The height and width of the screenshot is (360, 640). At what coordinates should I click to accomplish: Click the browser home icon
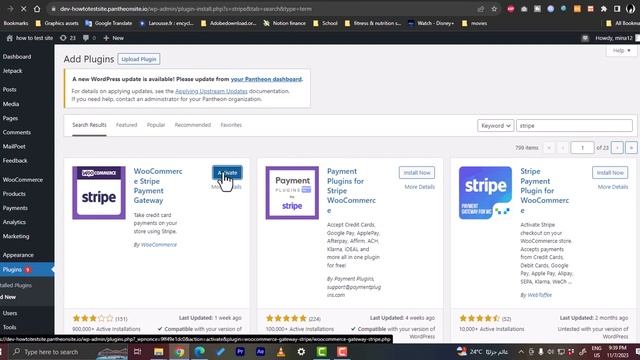37,9
